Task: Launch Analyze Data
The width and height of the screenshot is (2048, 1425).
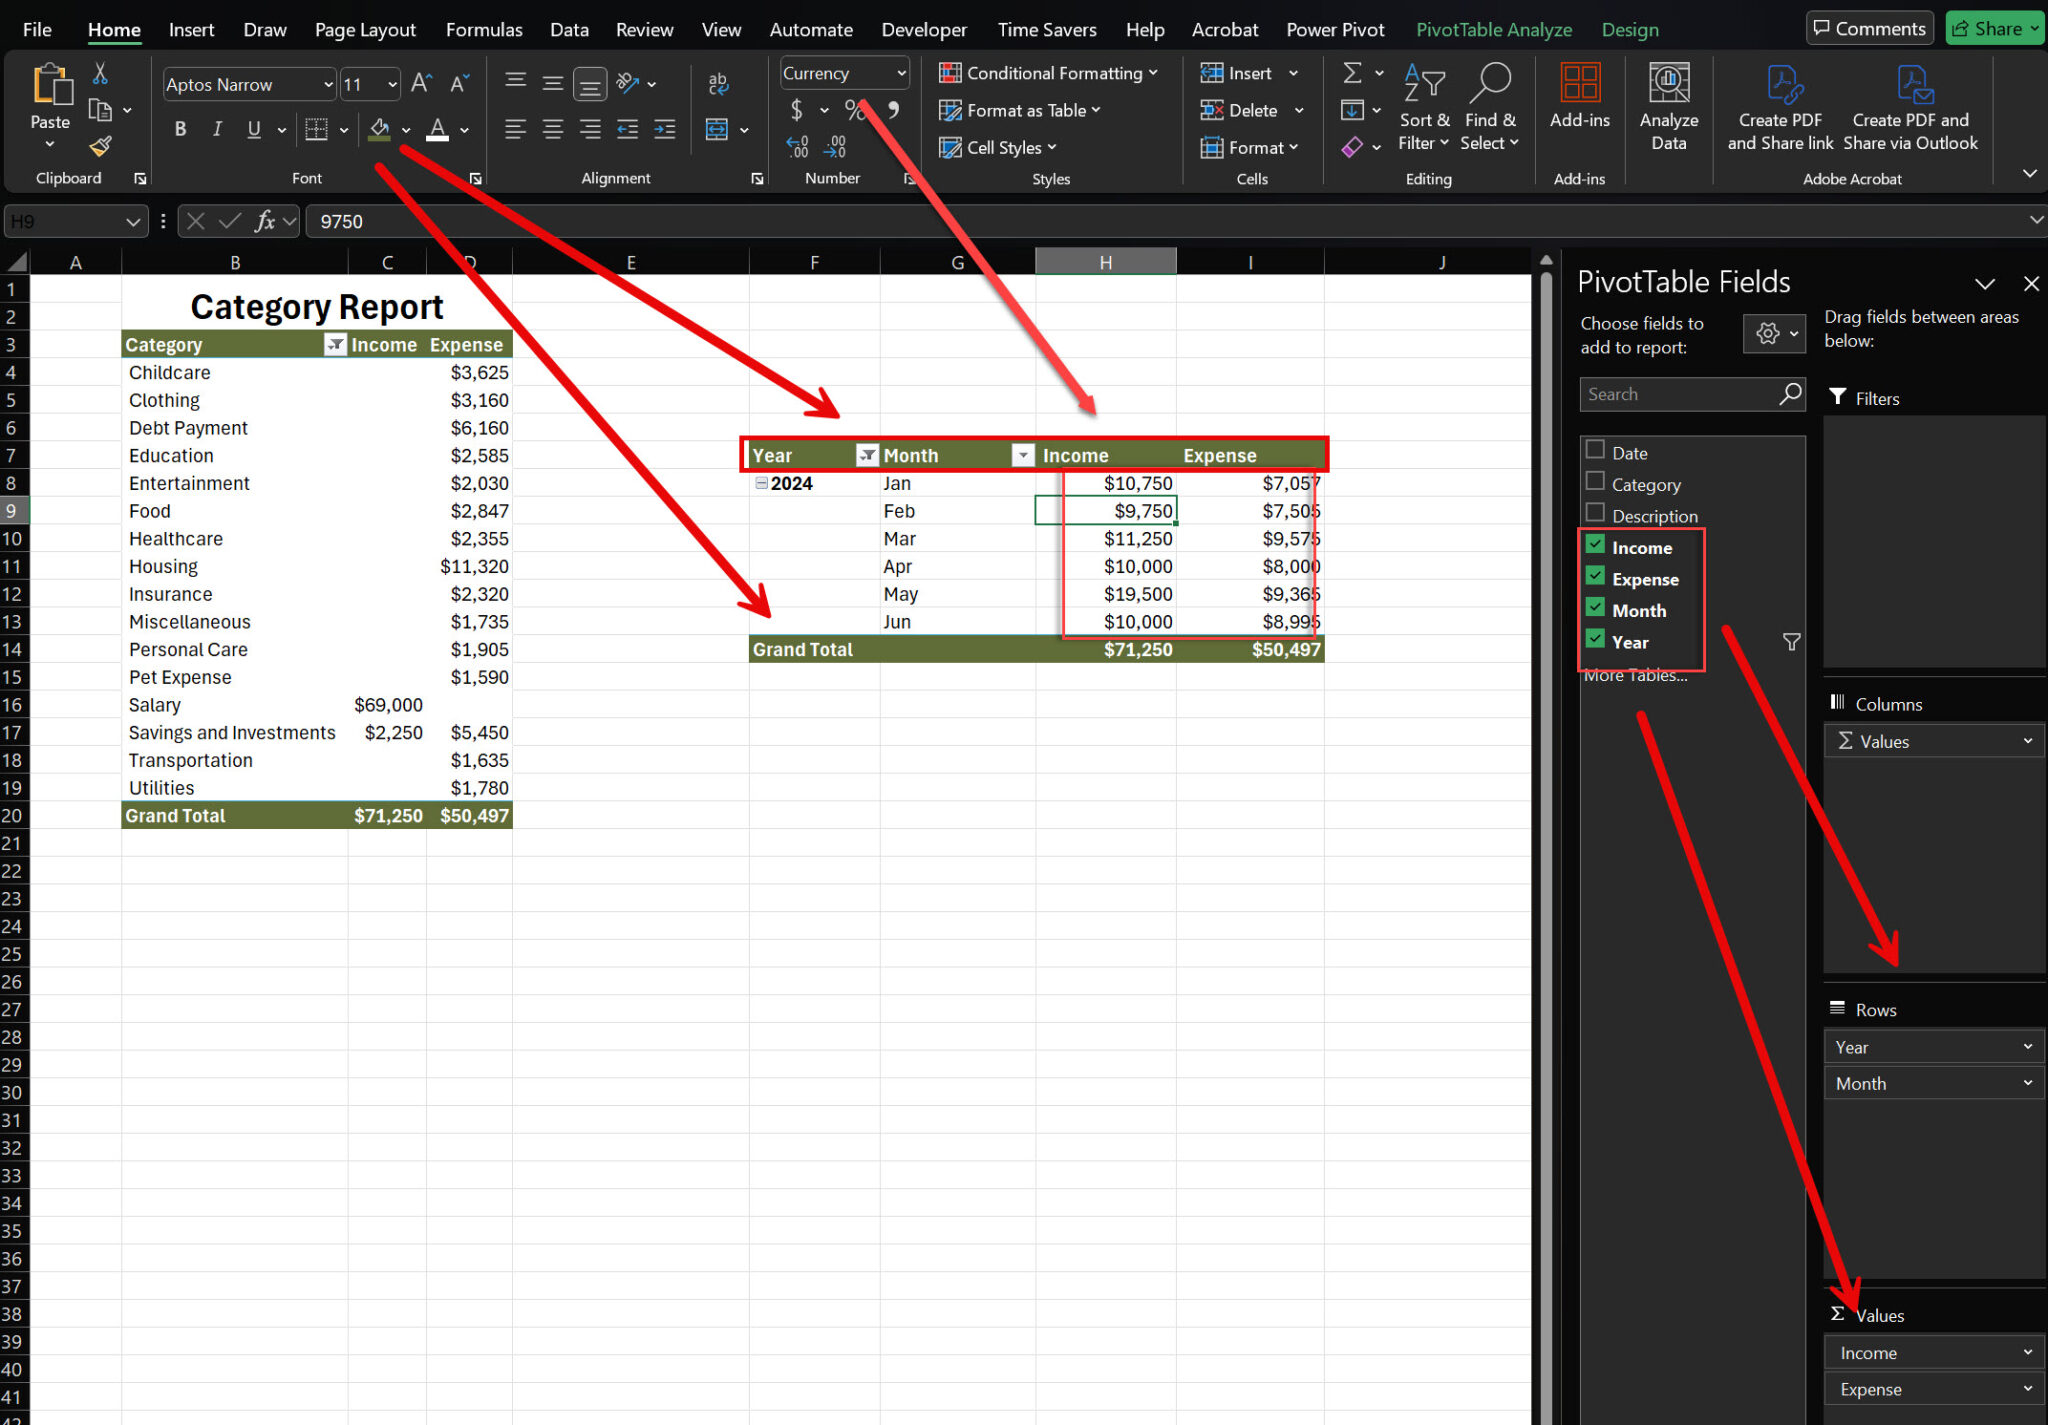Action: coord(1668,105)
